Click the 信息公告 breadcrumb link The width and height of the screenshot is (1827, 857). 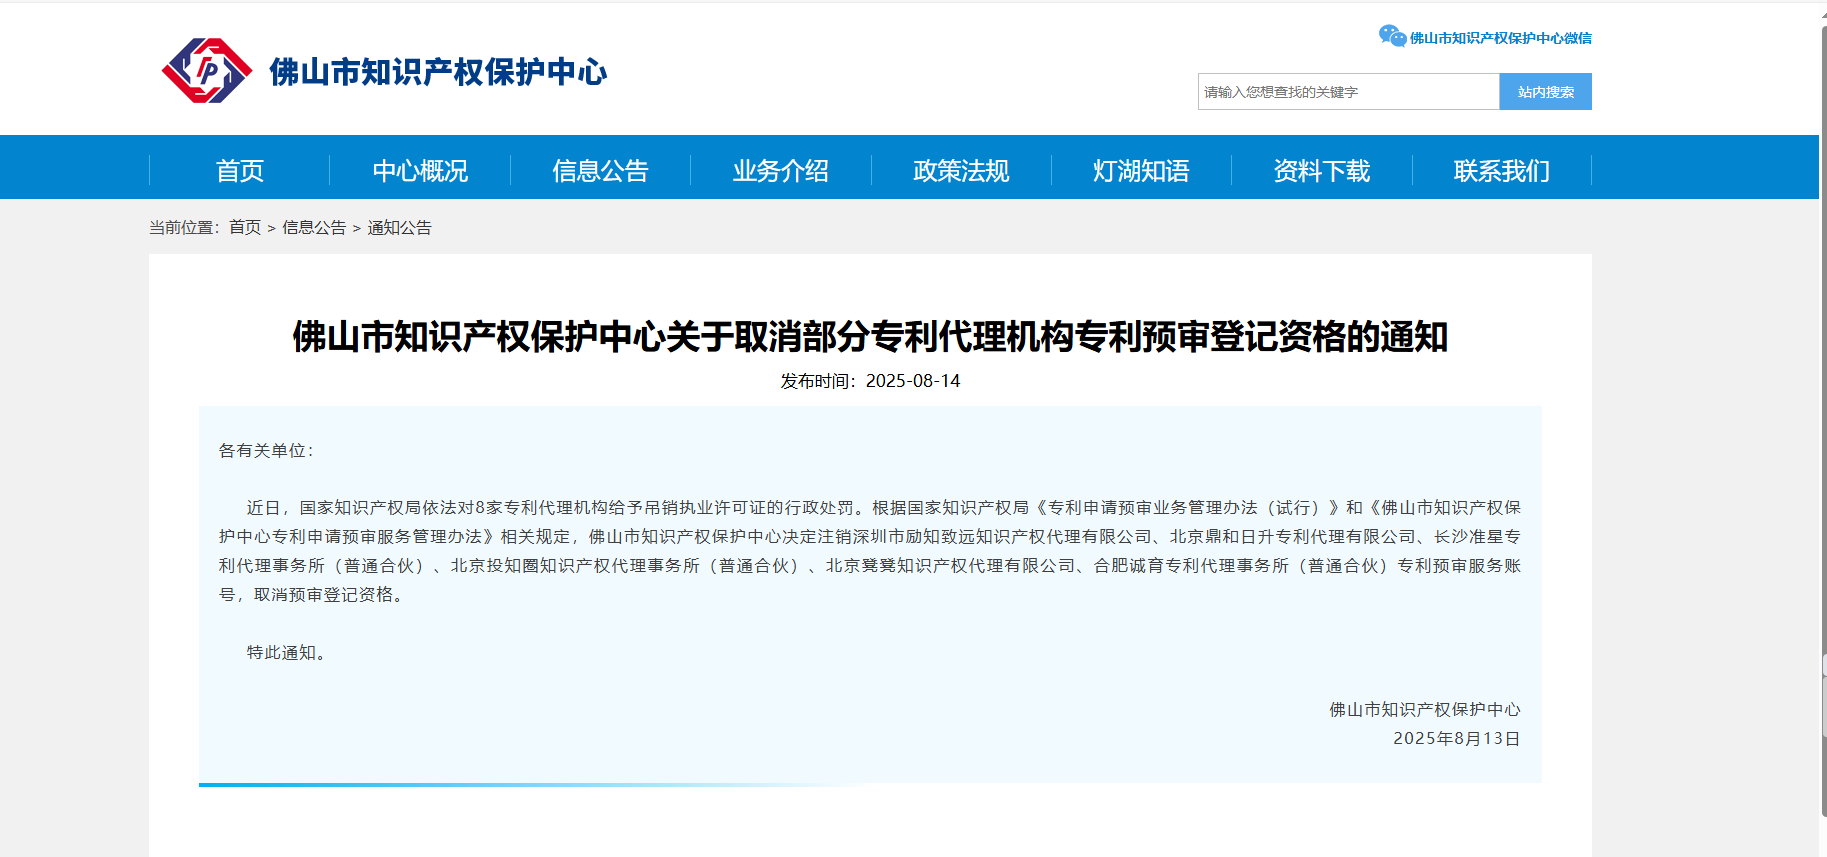click(x=314, y=228)
